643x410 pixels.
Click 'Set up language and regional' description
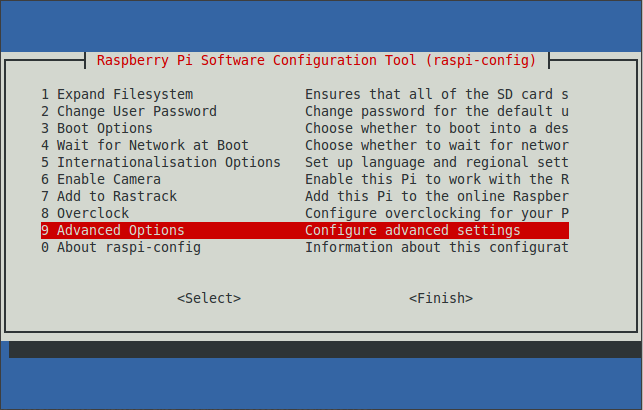(437, 162)
